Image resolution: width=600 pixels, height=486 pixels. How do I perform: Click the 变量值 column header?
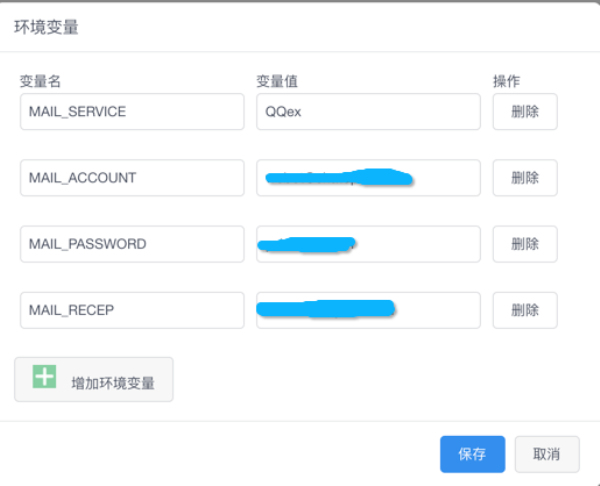pos(277,81)
